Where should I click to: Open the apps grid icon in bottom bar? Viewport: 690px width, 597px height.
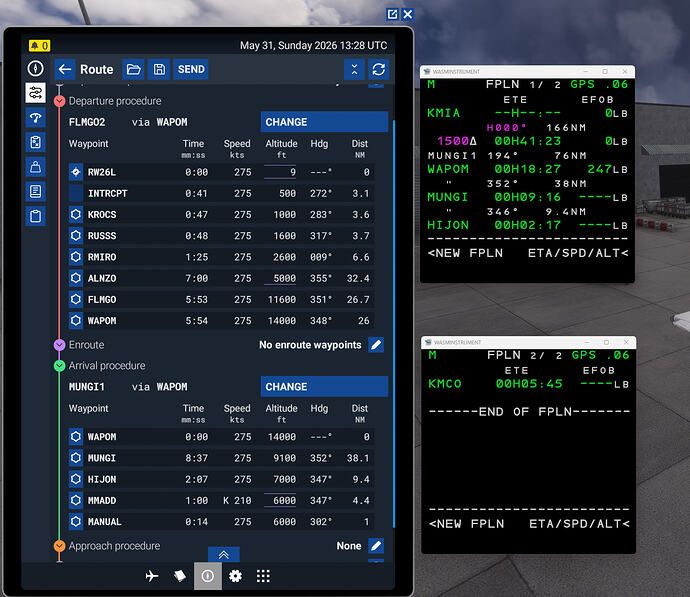pos(263,576)
